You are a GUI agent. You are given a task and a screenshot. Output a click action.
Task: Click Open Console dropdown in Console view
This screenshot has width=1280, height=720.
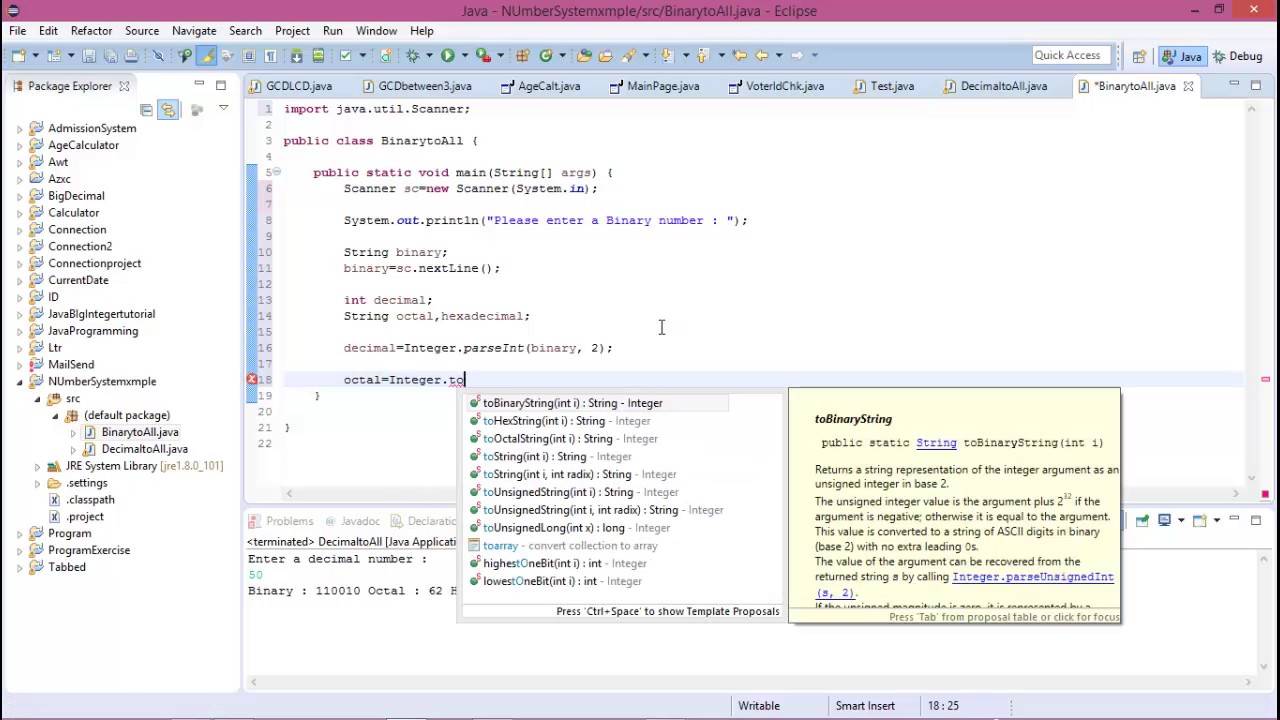tap(1217, 520)
